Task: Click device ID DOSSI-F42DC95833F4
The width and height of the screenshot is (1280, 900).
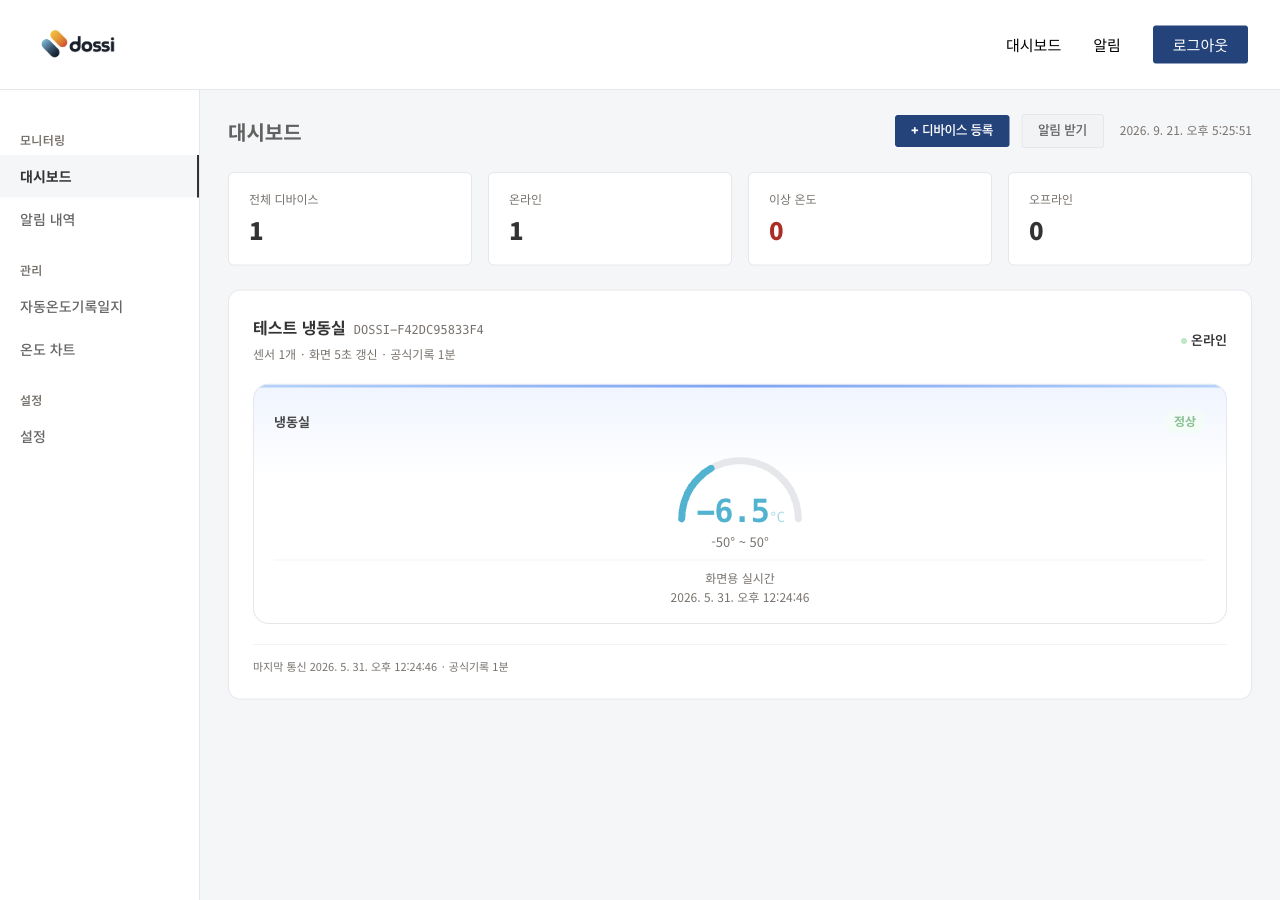Action: [x=418, y=330]
